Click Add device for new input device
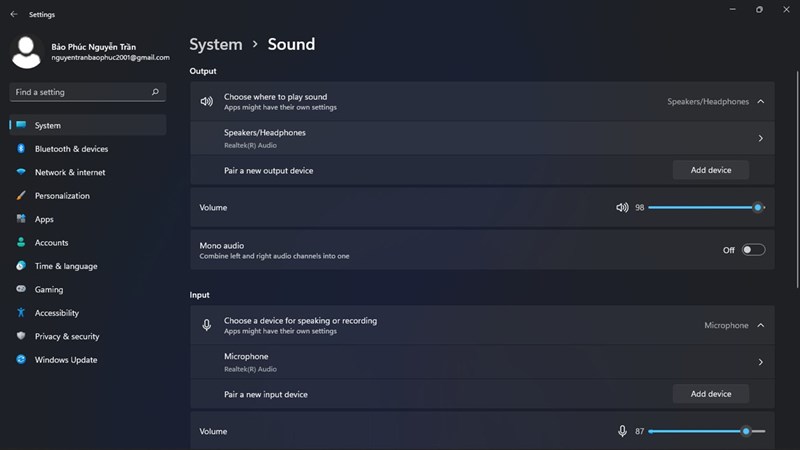 [711, 394]
